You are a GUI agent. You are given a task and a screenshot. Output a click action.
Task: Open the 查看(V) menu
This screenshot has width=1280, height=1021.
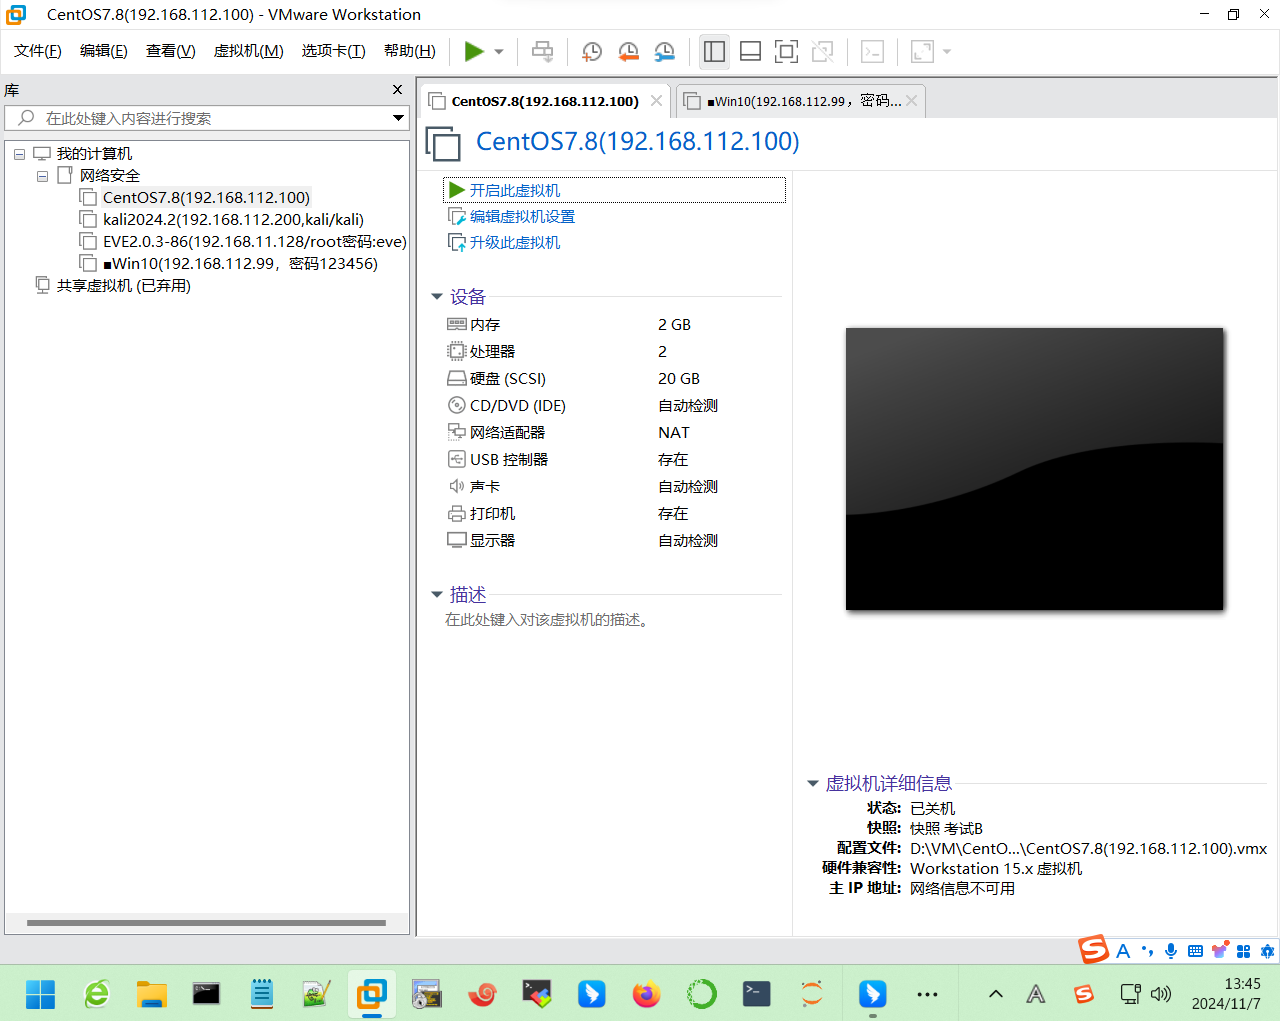click(x=170, y=51)
